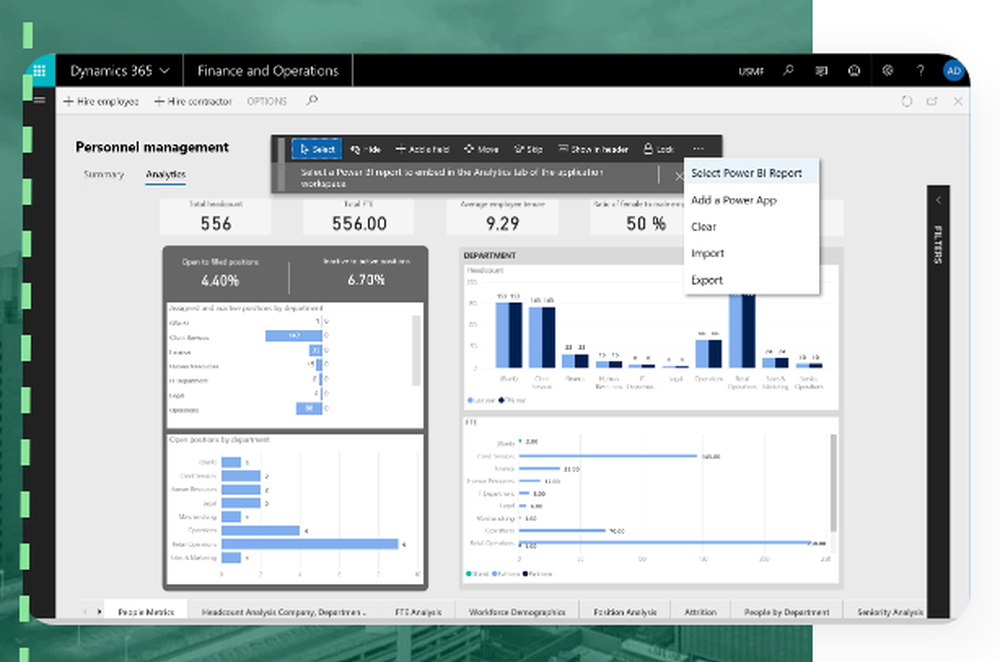The height and width of the screenshot is (662, 1000).
Task: Open the People by Department tab
Action: 787,612
